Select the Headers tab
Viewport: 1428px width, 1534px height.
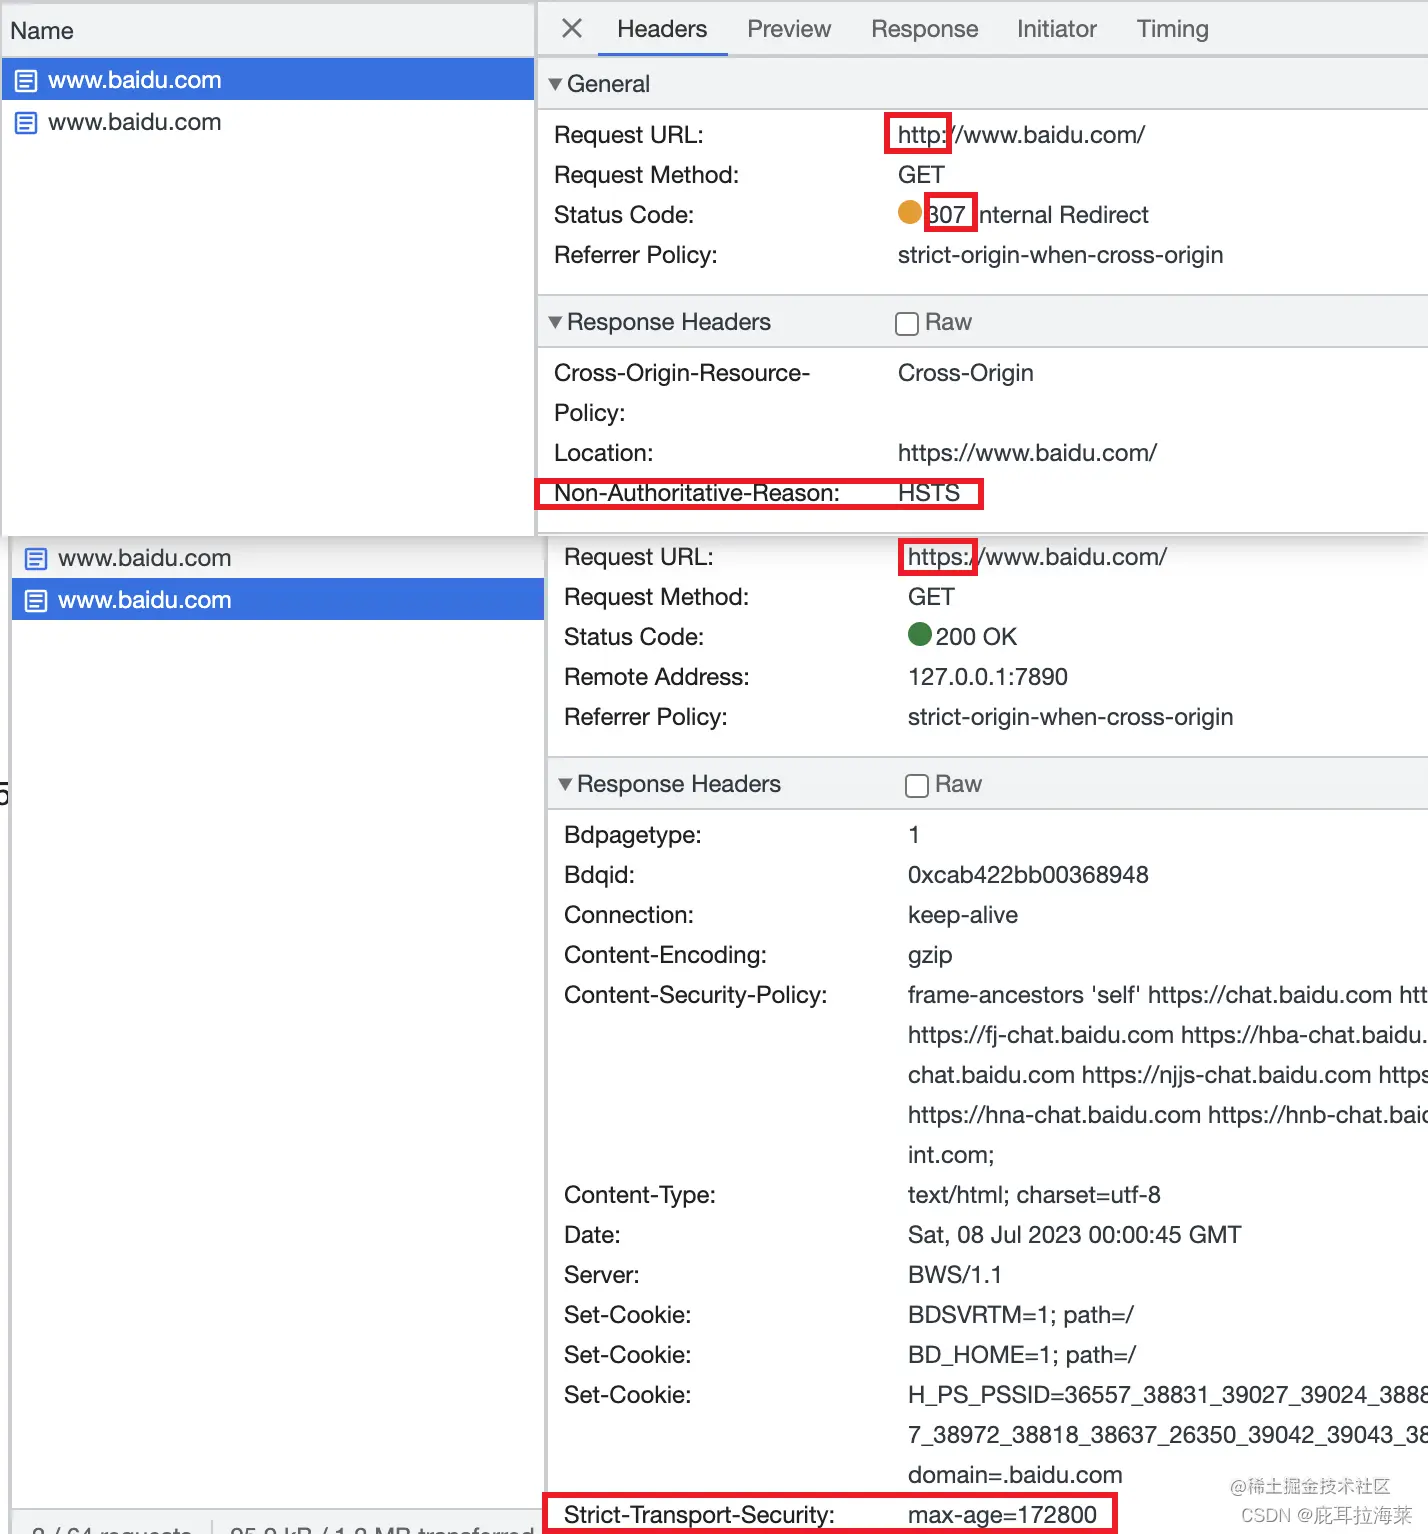pos(662,29)
